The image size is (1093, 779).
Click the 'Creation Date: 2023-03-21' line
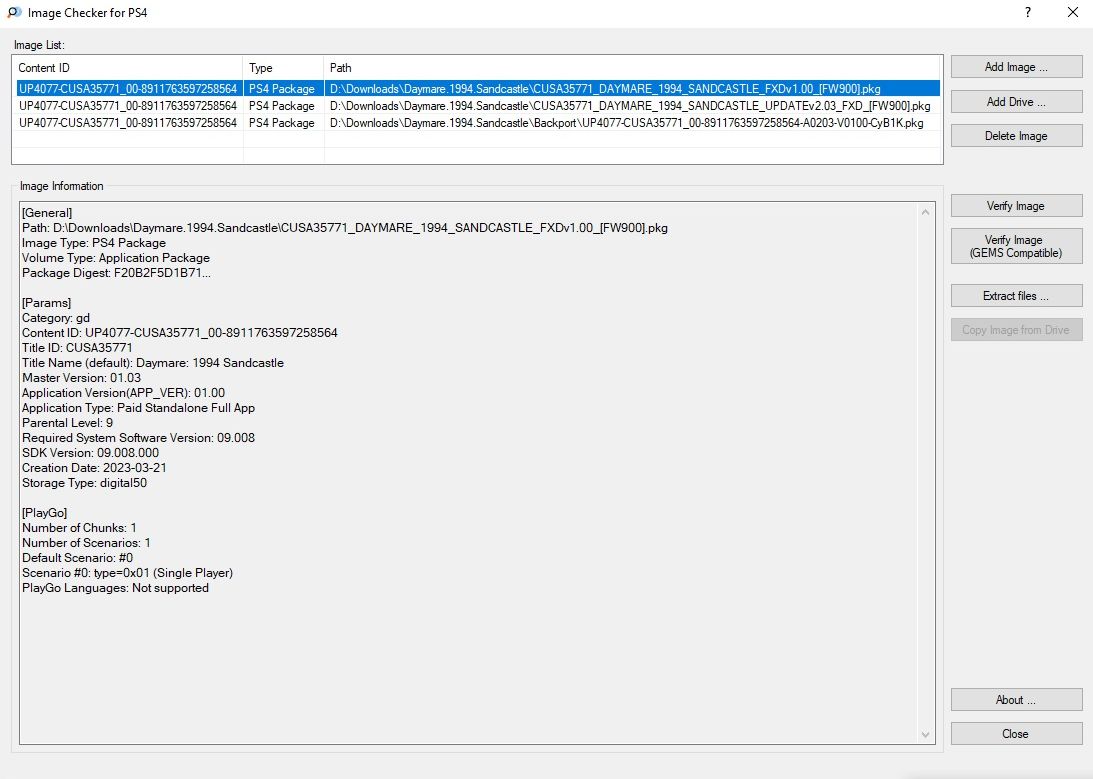click(x=94, y=468)
